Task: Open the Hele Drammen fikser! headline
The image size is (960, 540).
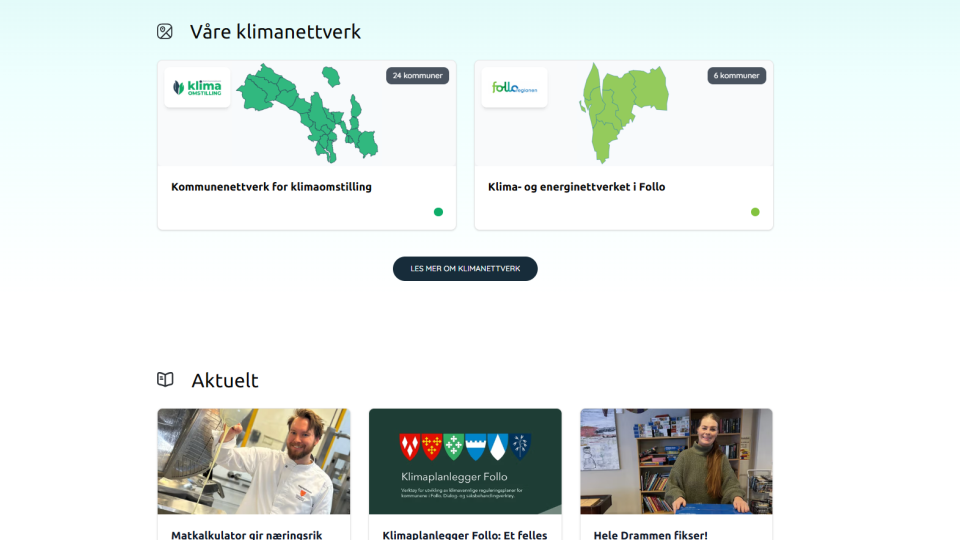Action: pos(650,534)
